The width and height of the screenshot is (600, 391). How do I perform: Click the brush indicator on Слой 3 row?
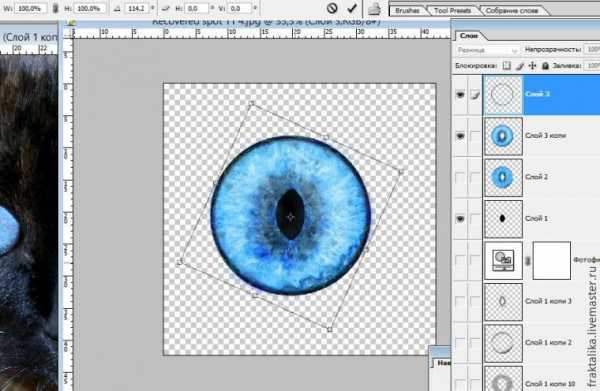tap(474, 94)
